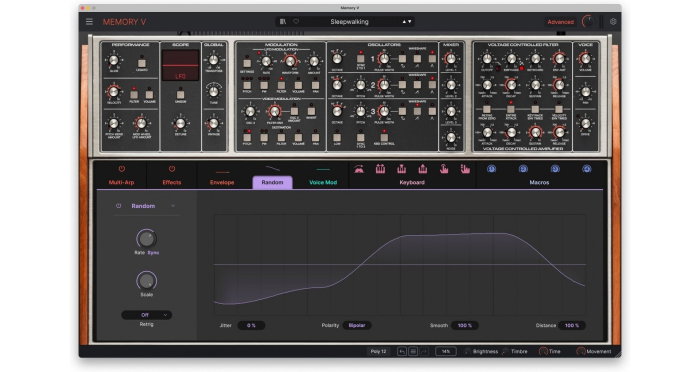Click the Multi-Arp power icon
This screenshot has width=700, height=372.
(121, 169)
